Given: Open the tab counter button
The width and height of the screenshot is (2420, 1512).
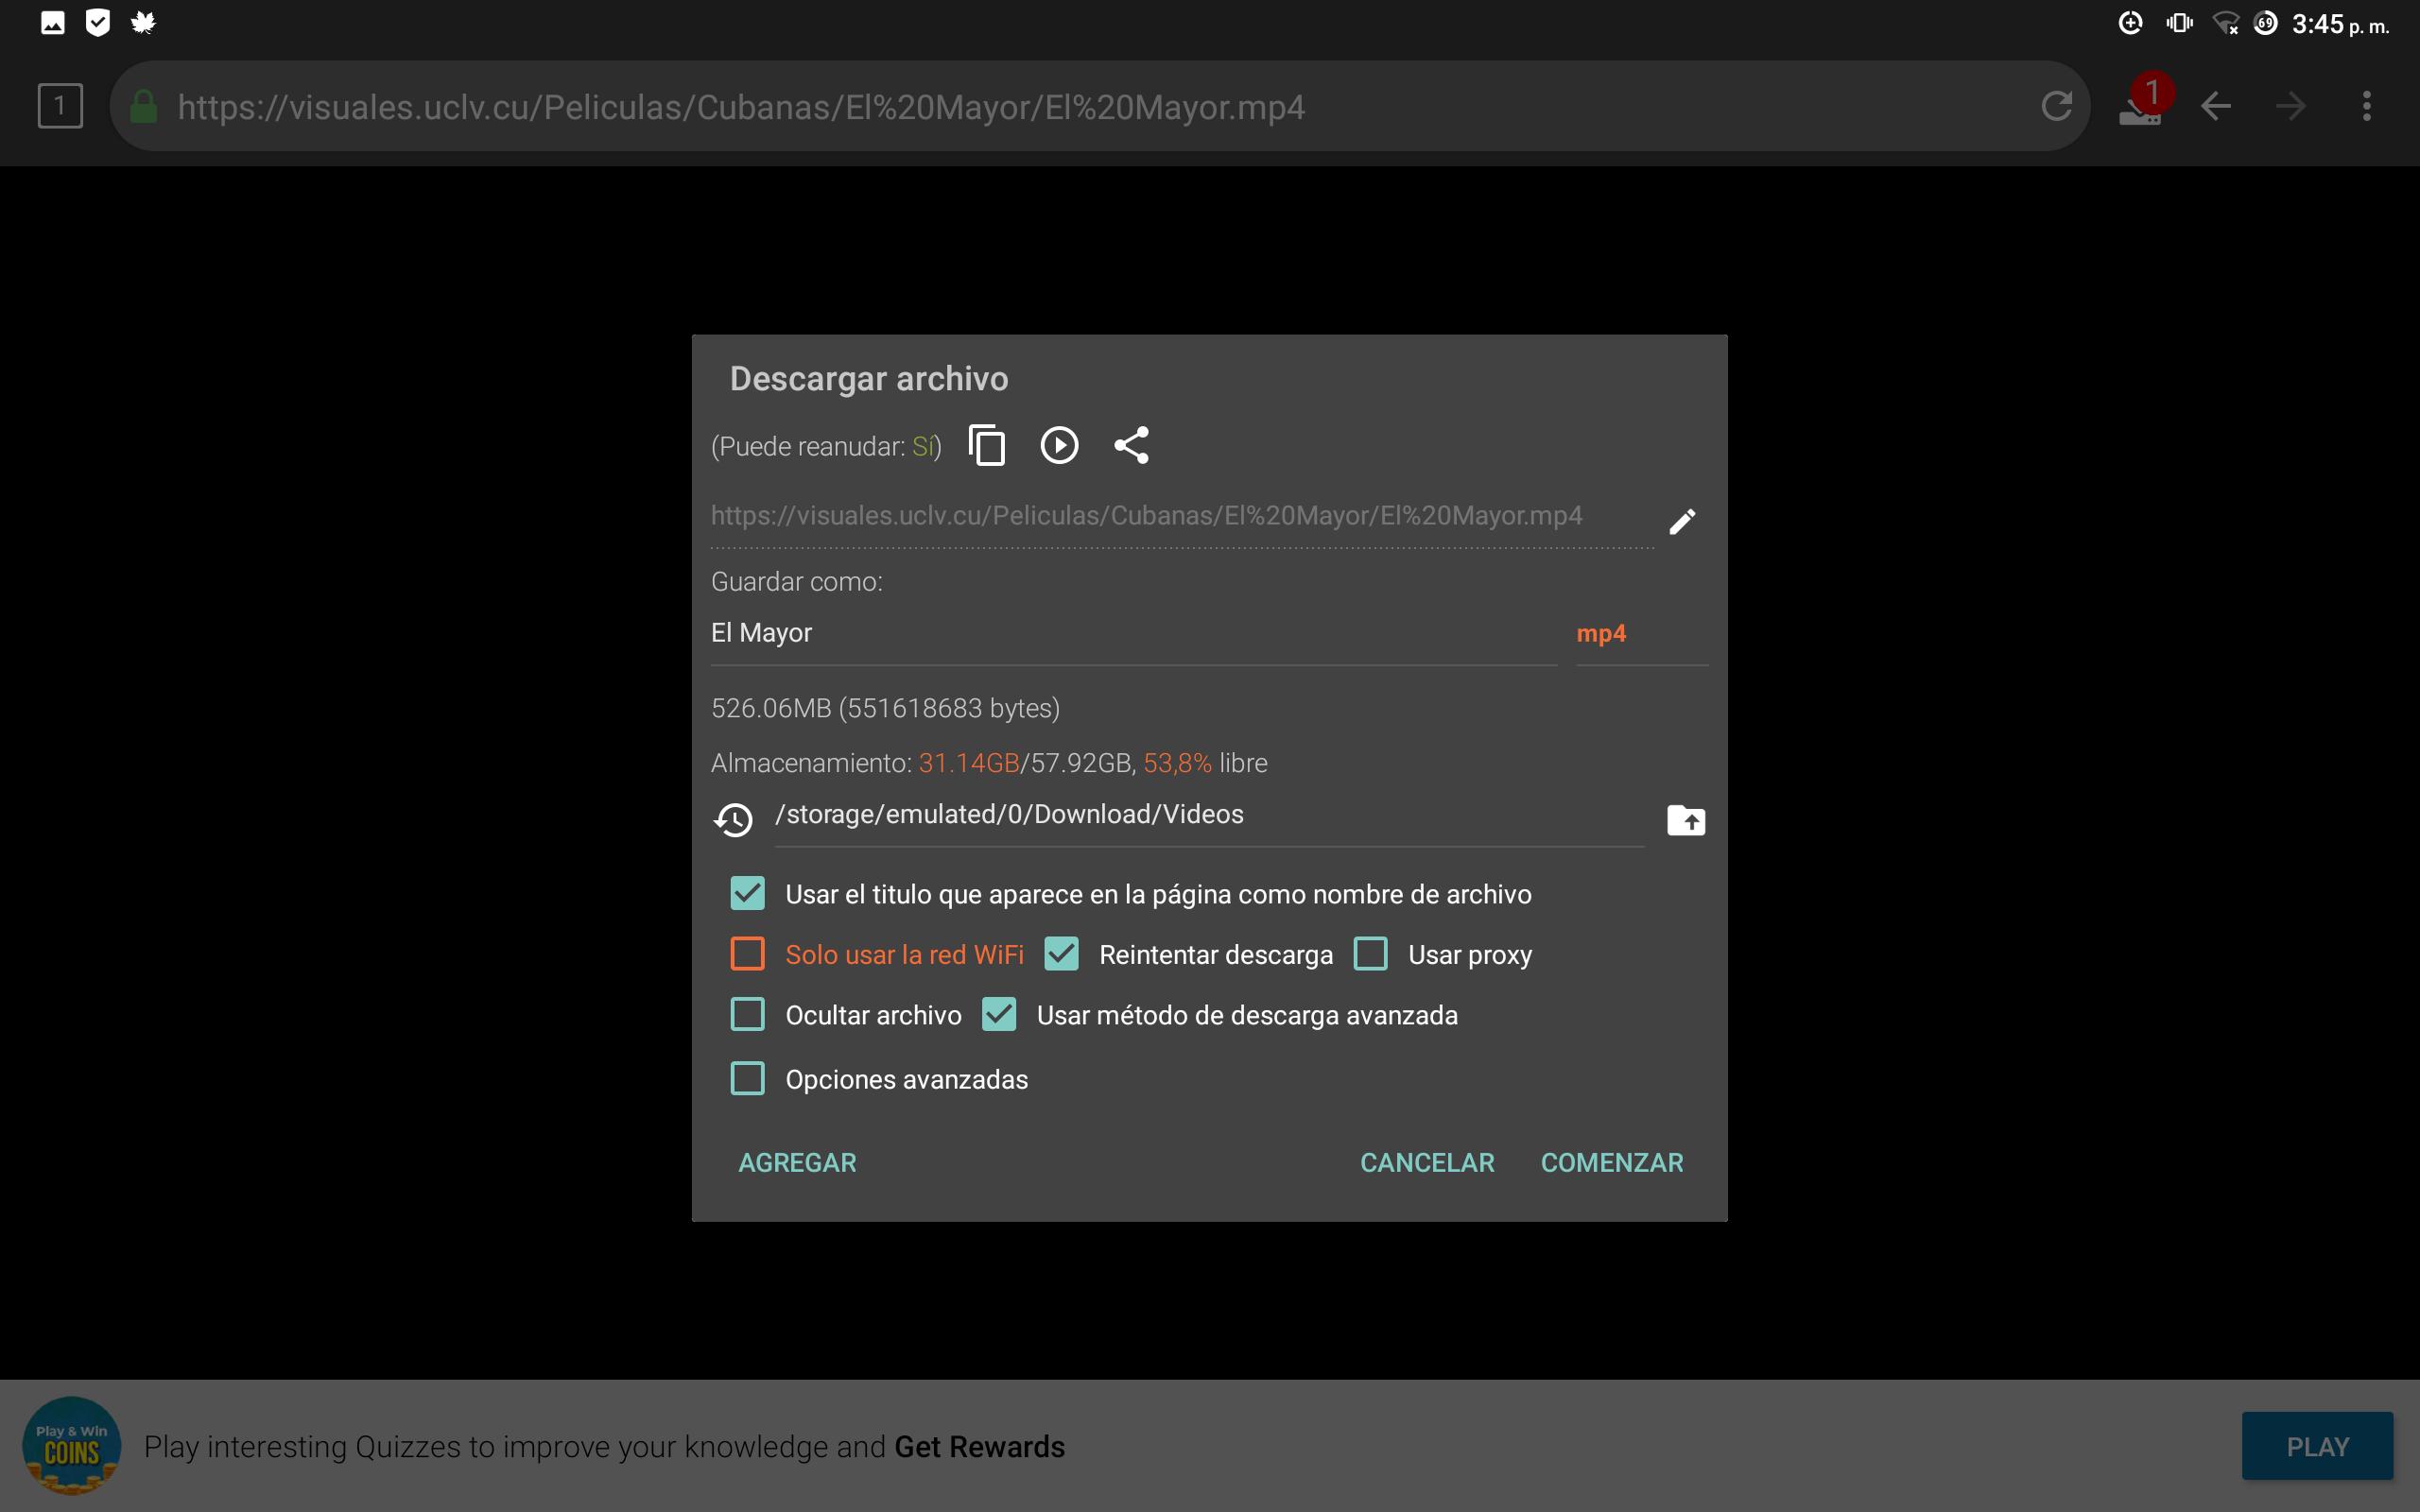Looking at the screenshot, I should point(60,105).
